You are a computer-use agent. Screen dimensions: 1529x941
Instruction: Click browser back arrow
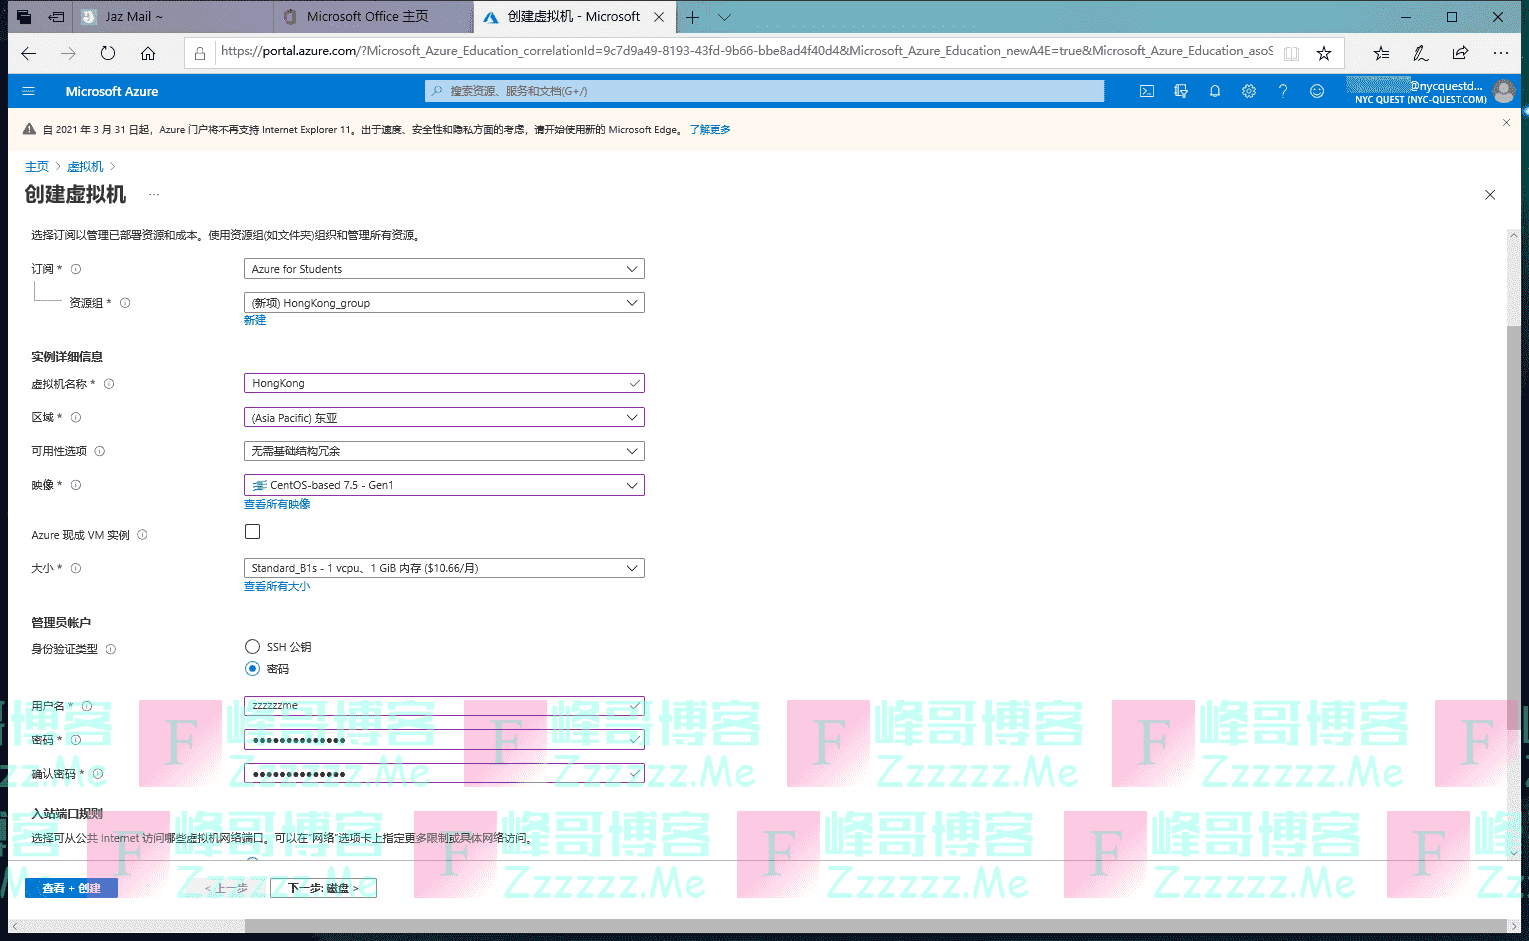click(x=29, y=53)
